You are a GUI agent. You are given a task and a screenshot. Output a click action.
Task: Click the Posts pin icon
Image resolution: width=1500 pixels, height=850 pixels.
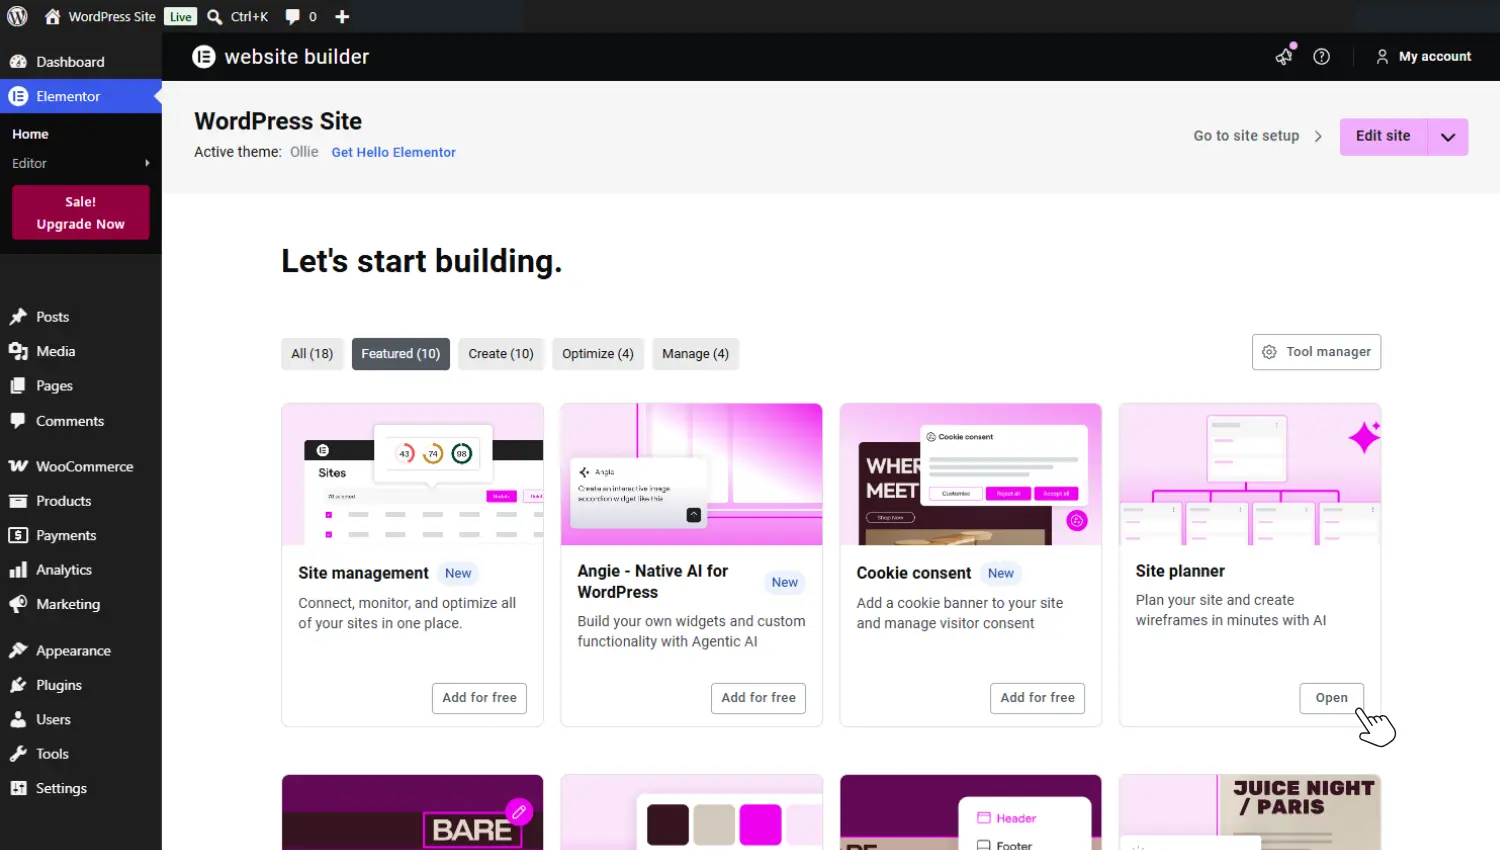(18, 317)
